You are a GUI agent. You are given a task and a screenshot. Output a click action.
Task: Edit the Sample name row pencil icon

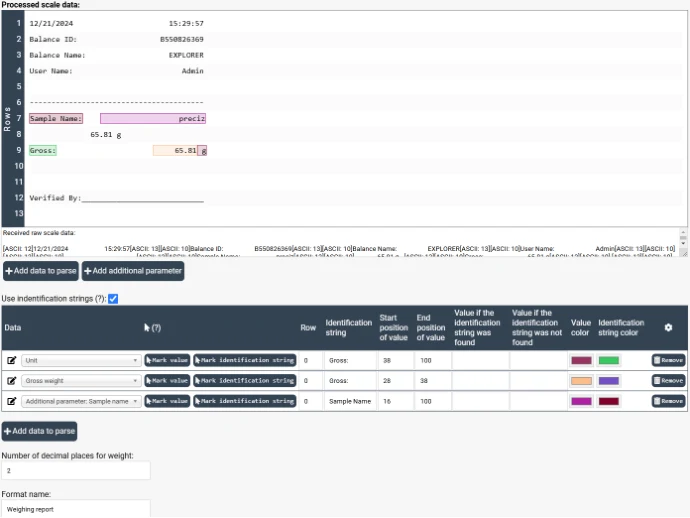click(x=11, y=401)
